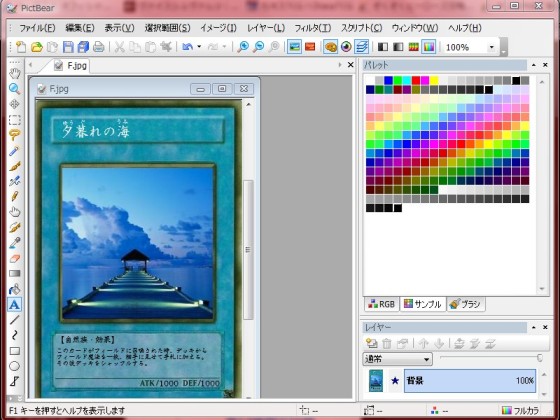Collapse the レイヤー panel arrow
560x420 pixels.
[534, 327]
